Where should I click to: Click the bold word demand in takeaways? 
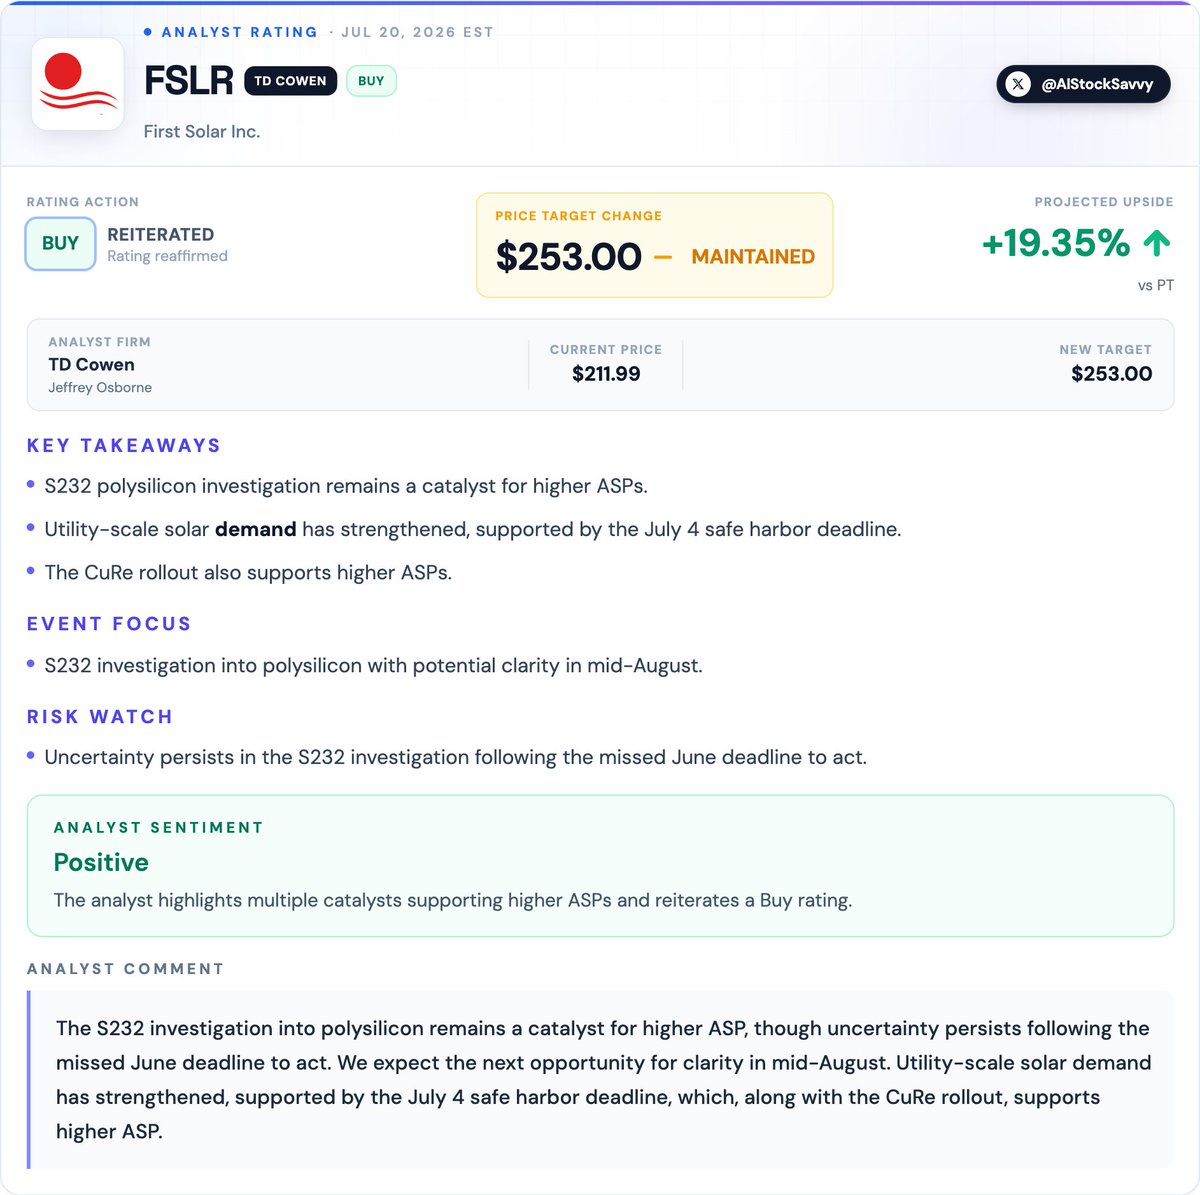point(255,529)
